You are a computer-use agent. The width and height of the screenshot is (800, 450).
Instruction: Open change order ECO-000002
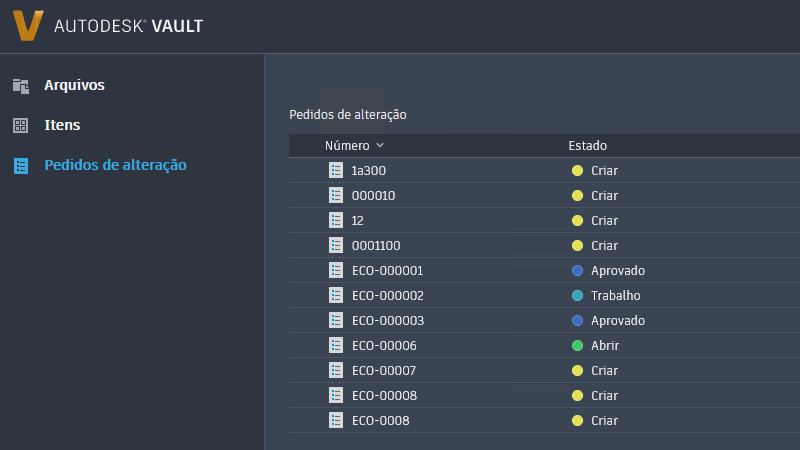(388, 296)
